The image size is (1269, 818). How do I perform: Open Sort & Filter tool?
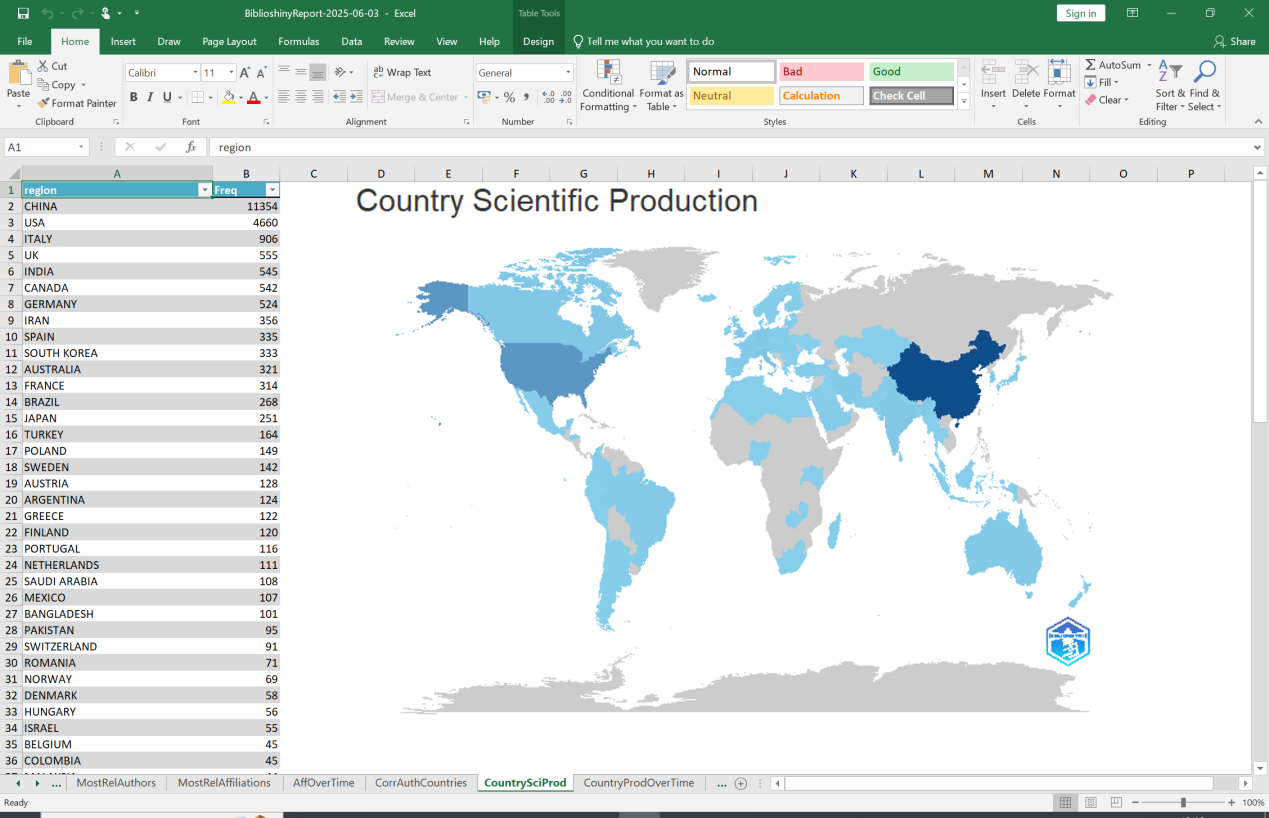click(x=1169, y=73)
